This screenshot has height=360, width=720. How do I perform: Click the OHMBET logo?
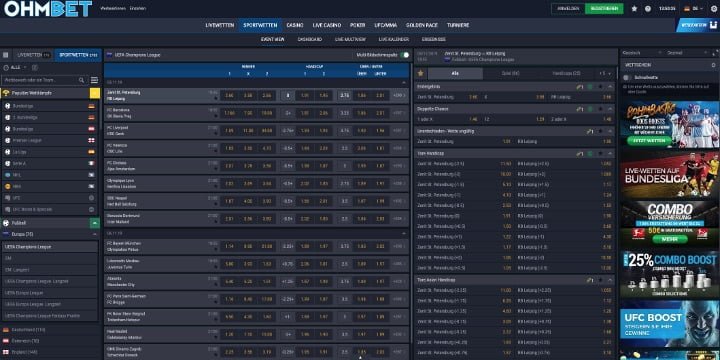48,8
